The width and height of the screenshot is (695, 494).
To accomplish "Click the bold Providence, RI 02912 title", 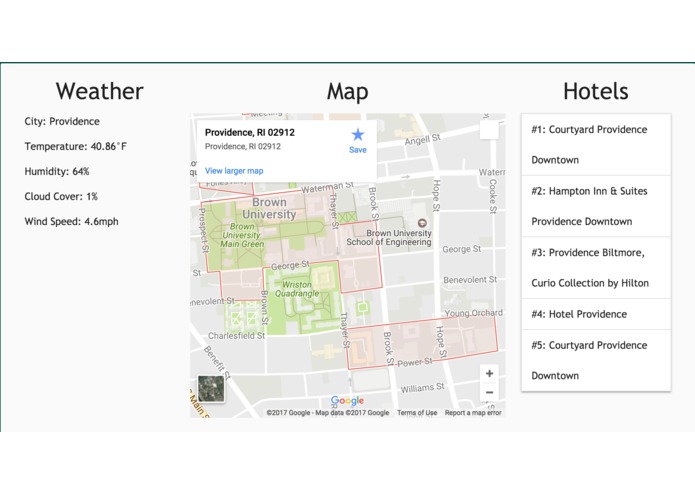I will (250, 132).
